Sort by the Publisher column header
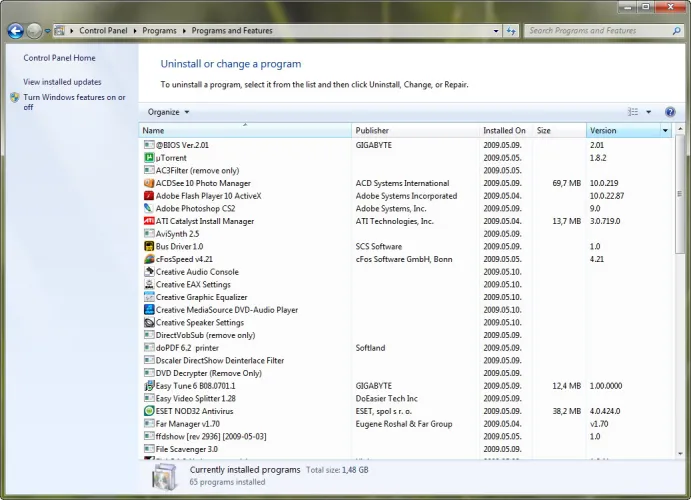 [415, 130]
